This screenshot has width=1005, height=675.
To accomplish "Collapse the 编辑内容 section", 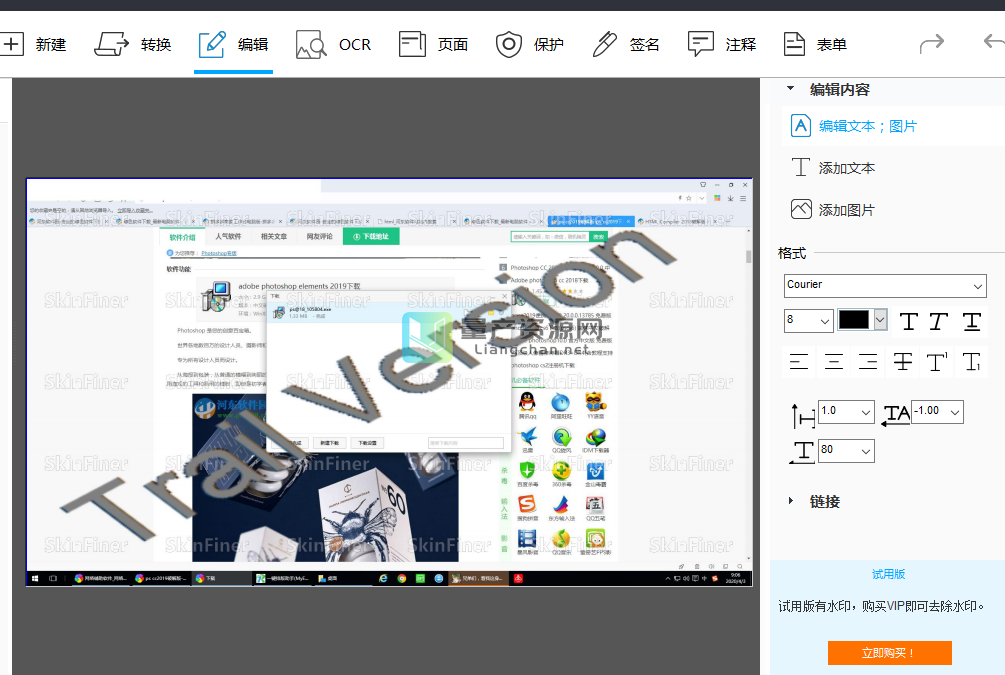I will (x=790, y=88).
